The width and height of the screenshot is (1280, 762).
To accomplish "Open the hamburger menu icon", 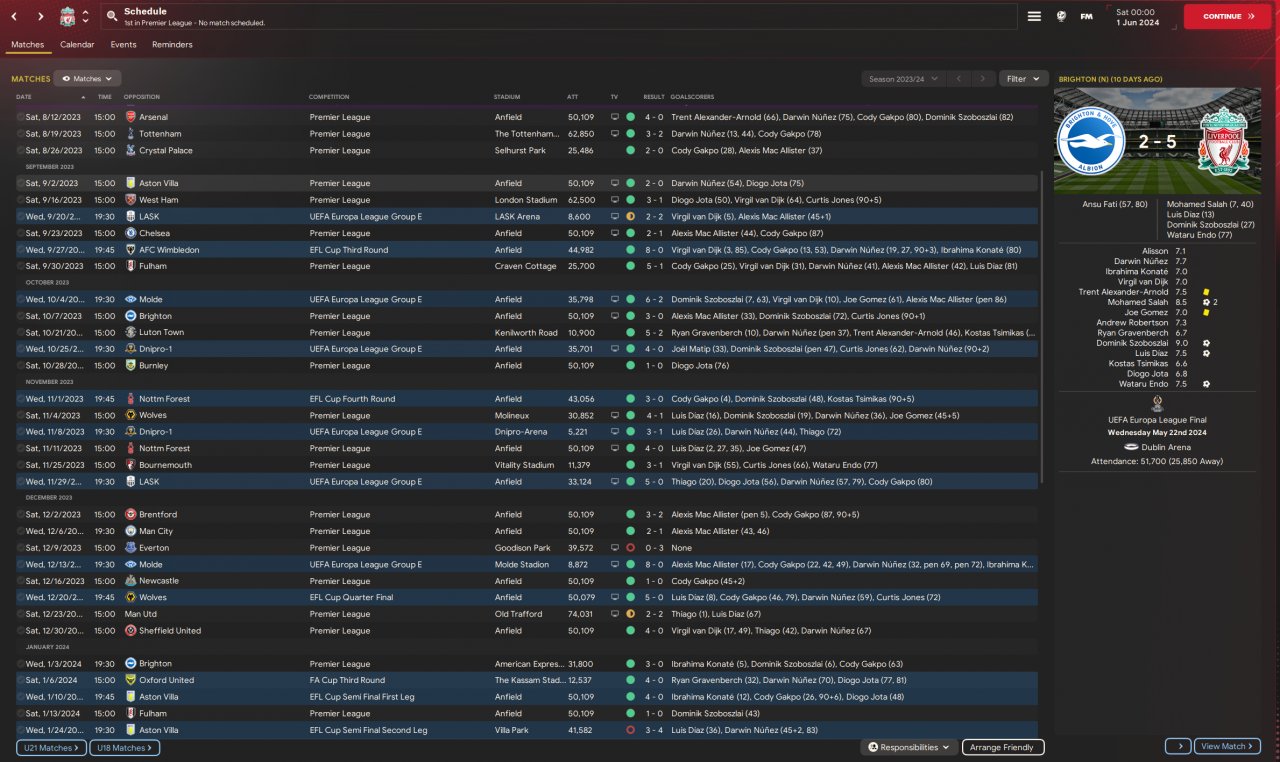I will click(x=1034, y=17).
